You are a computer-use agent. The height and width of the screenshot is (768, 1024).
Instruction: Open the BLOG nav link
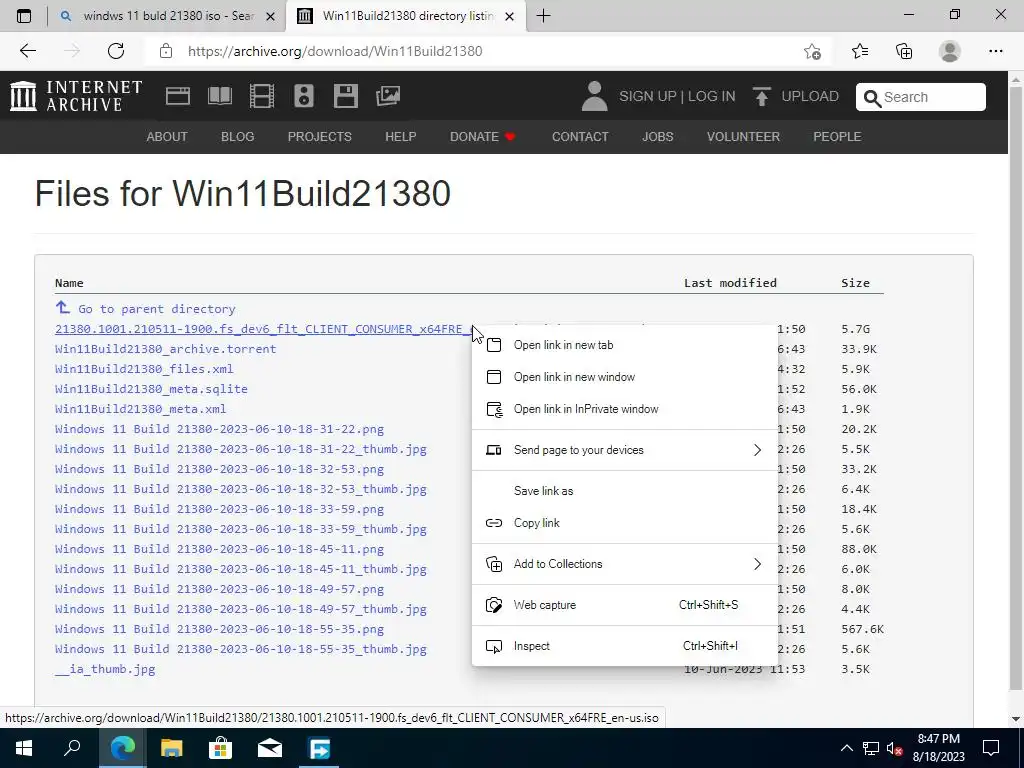tap(237, 136)
